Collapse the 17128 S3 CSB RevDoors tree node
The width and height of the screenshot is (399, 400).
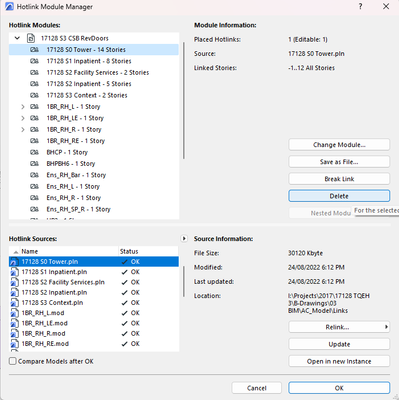tap(17, 38)
